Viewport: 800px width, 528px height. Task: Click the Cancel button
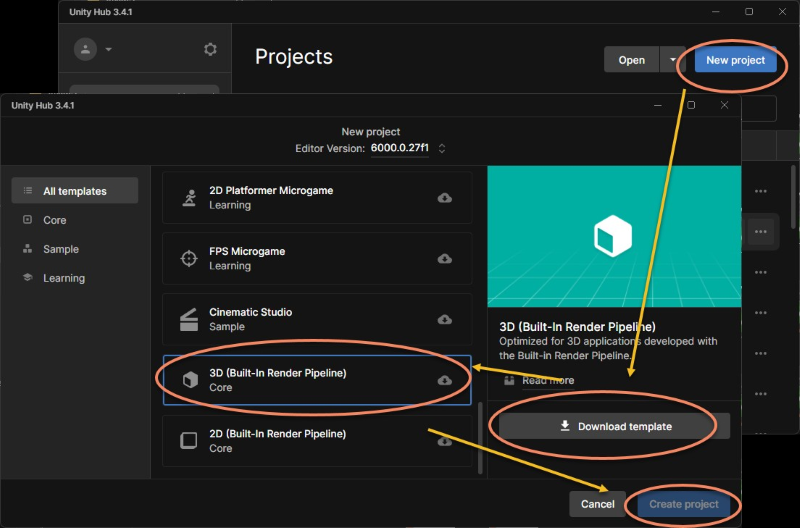pyautogui.click(x=598, y=504)
